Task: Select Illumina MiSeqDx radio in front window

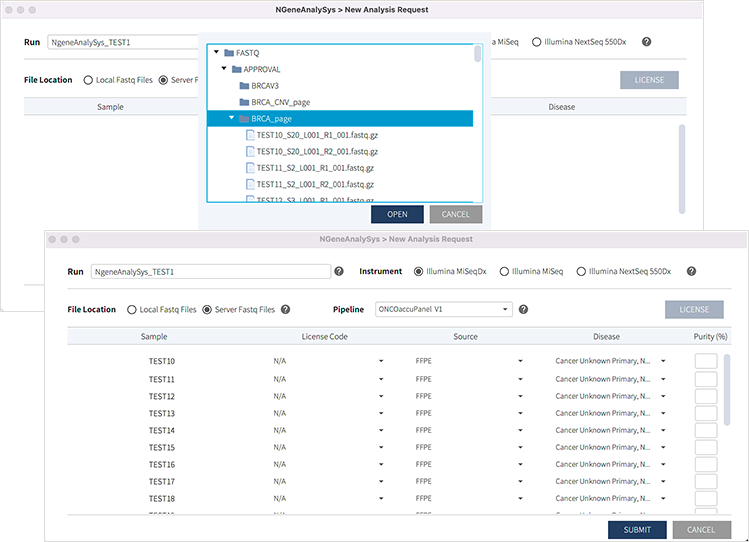Action: pos(418,271)
